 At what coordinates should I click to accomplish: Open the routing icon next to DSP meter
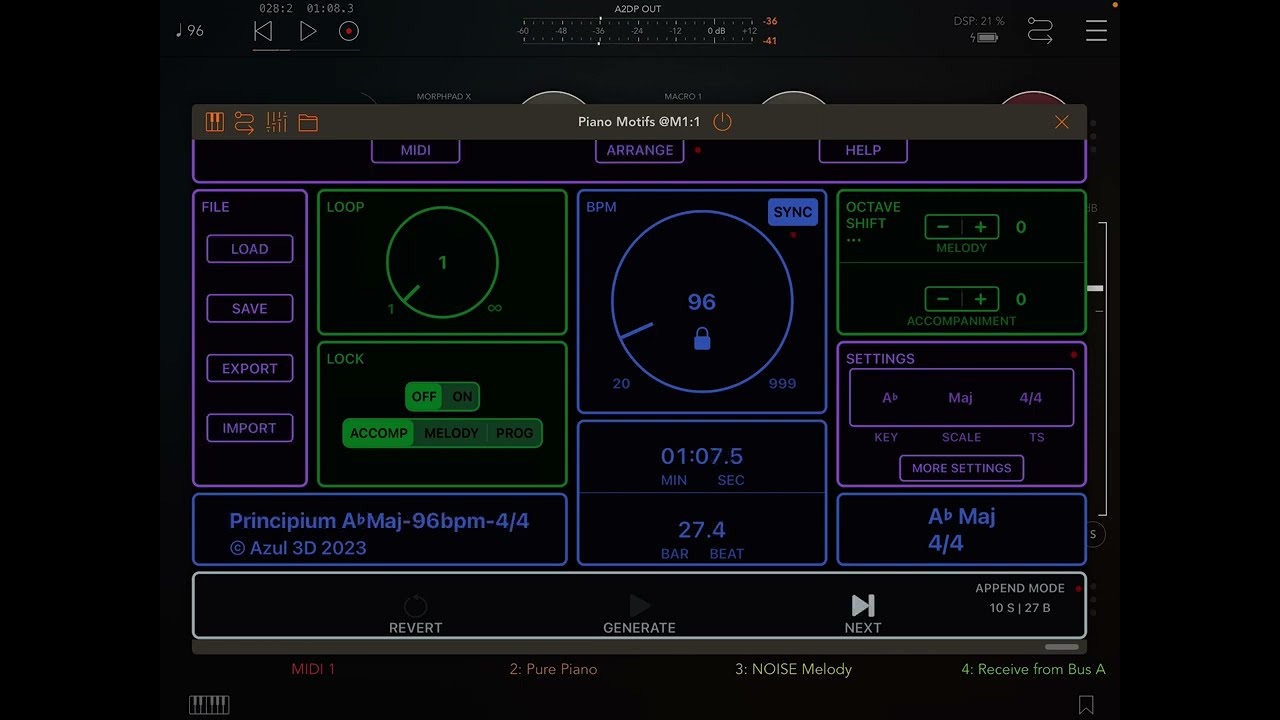point(1040,32)
